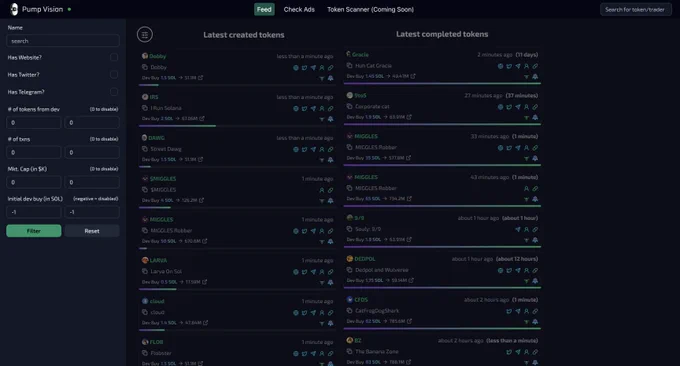The image size is (680, 366).
Task: Open the filter panel toggle beside Latest created tokens
Action: coord(145,34)
